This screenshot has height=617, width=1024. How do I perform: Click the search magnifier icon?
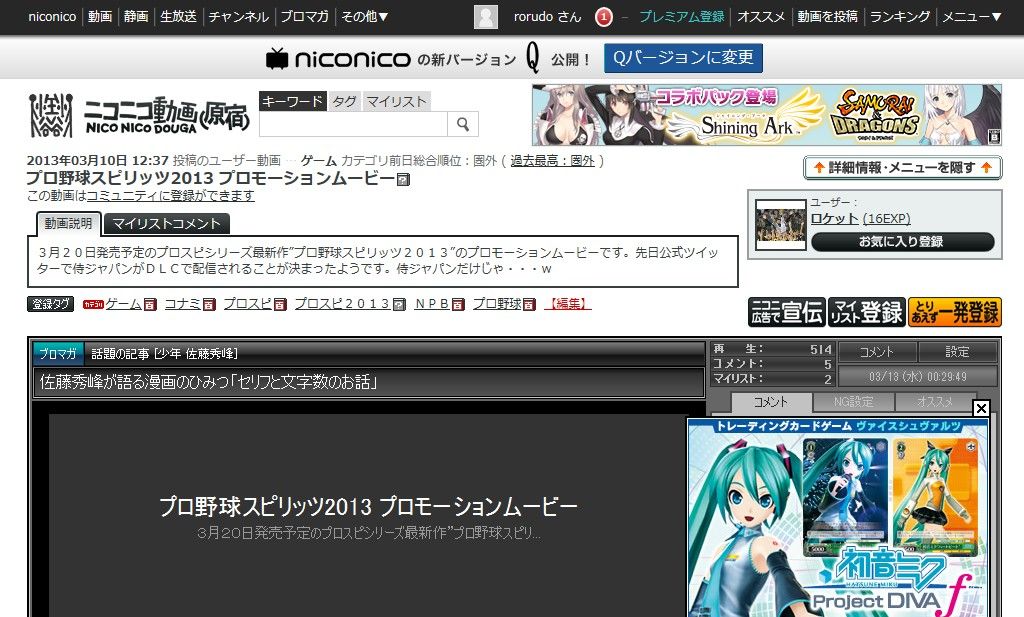pos(462,124)
